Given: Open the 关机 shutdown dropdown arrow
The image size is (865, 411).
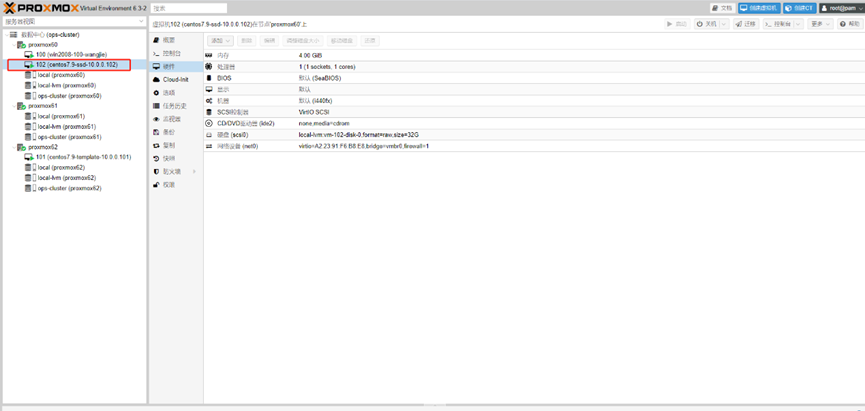Looking at the screenshot, I should pos(724,24).
